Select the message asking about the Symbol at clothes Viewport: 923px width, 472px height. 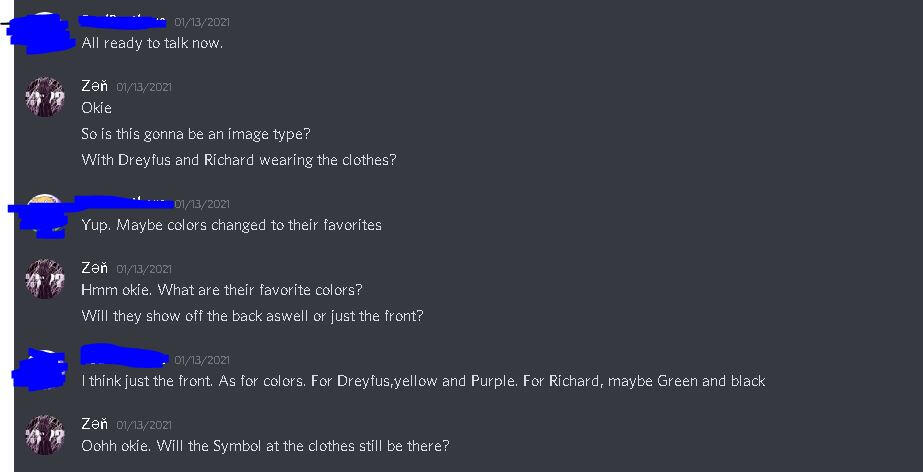[265, 446]
